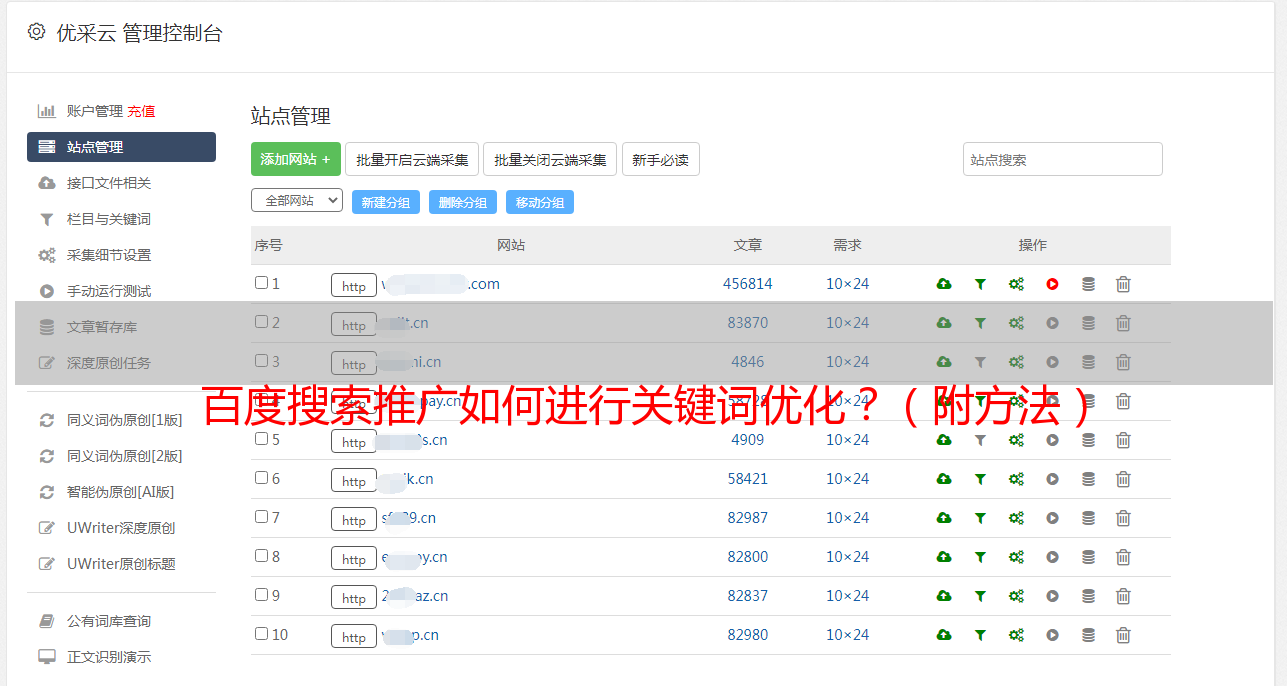Screen dimensions: 1287x686
Task: Select 站点管理 in the sidebar
Action: (x=121, y=147)
